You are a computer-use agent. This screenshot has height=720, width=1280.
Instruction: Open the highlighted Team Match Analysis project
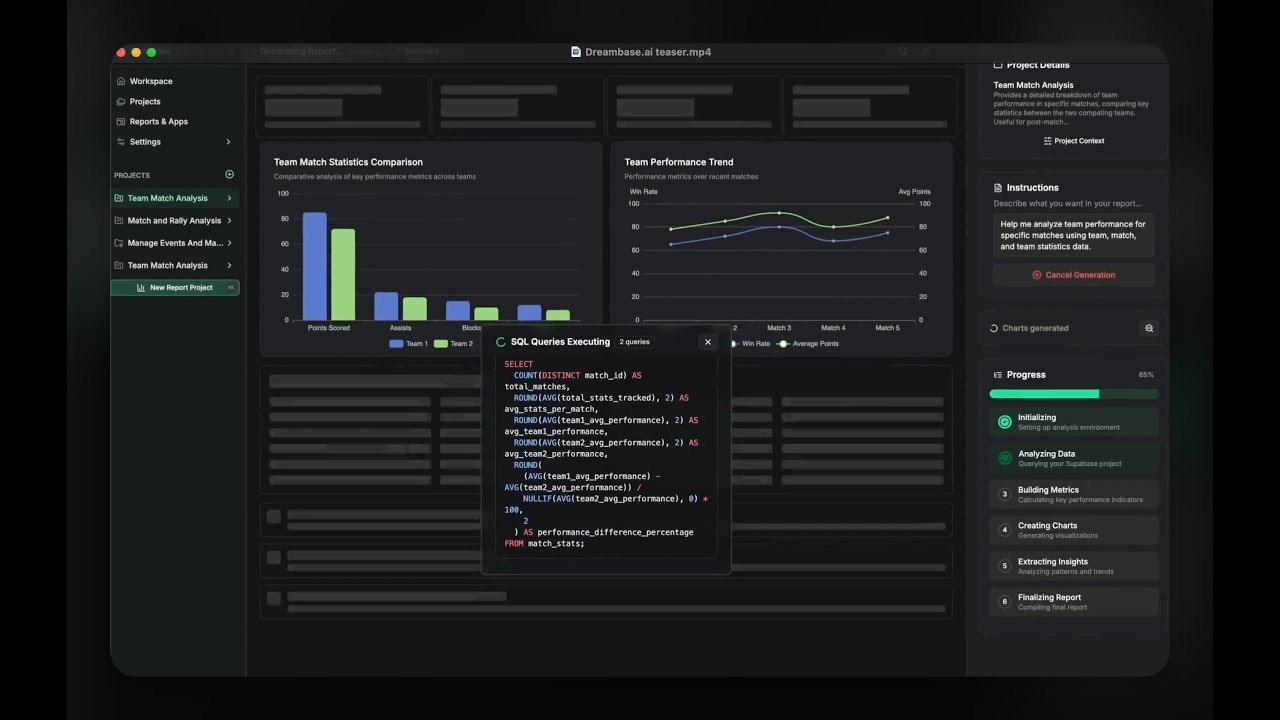167,198
